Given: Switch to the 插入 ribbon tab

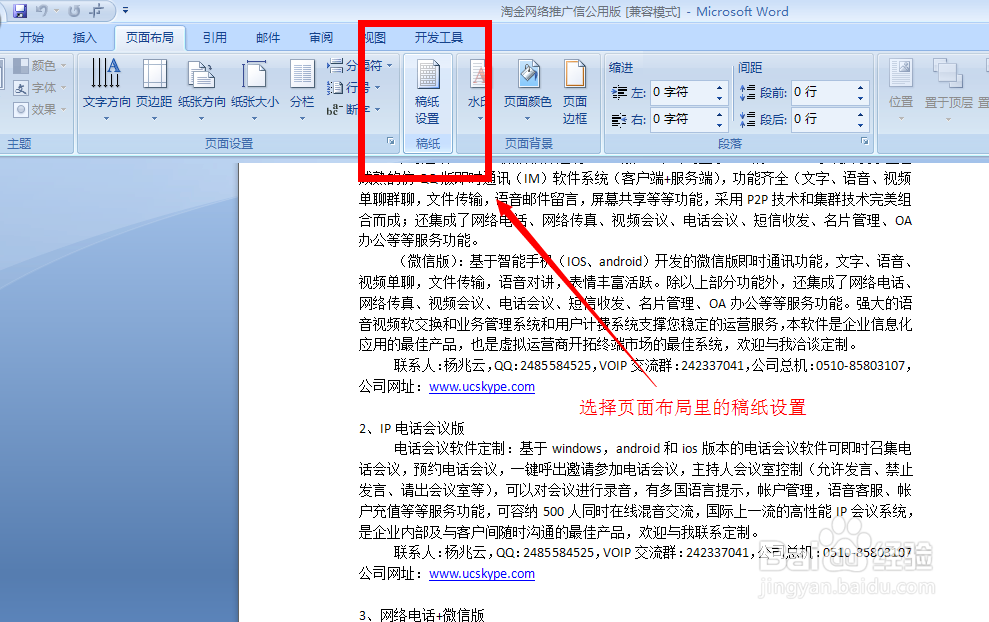Looking at the screenshot, I should coord(85,38).
